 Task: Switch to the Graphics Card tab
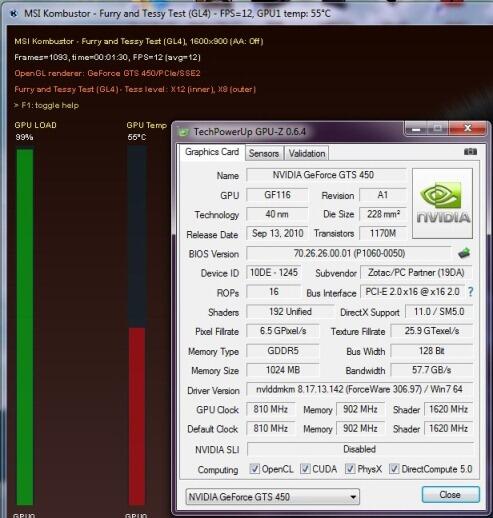point(212,152)
